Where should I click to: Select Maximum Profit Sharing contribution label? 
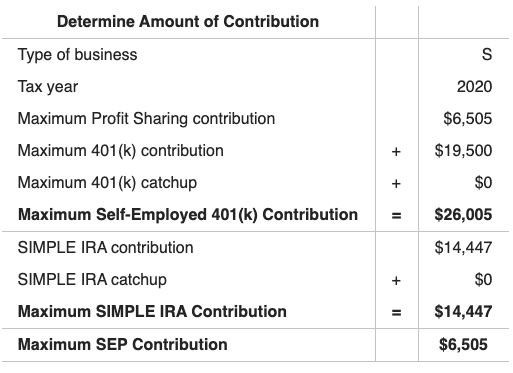tap(146, 119)
